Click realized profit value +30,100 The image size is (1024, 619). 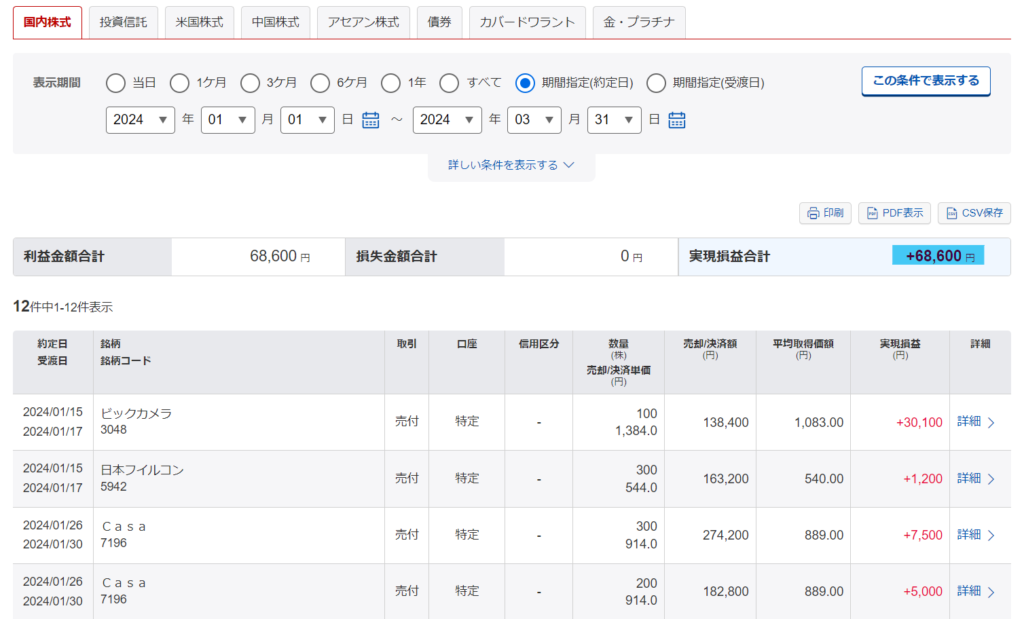click(x=920, y=423)
